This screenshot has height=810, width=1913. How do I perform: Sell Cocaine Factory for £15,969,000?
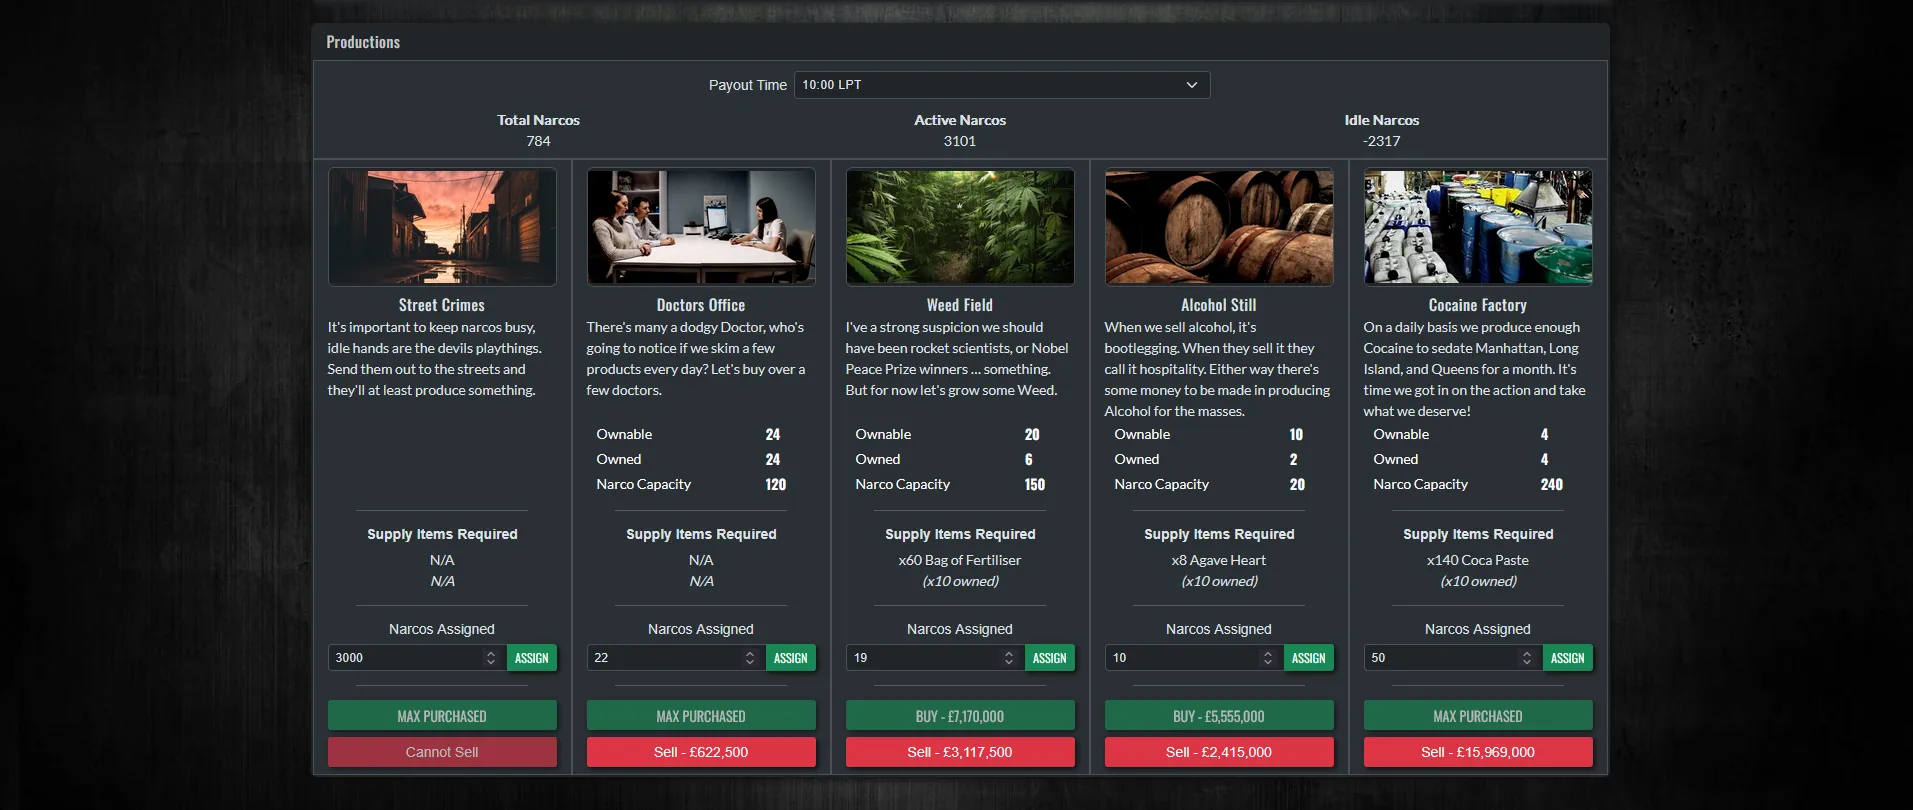coord(1478,752)
